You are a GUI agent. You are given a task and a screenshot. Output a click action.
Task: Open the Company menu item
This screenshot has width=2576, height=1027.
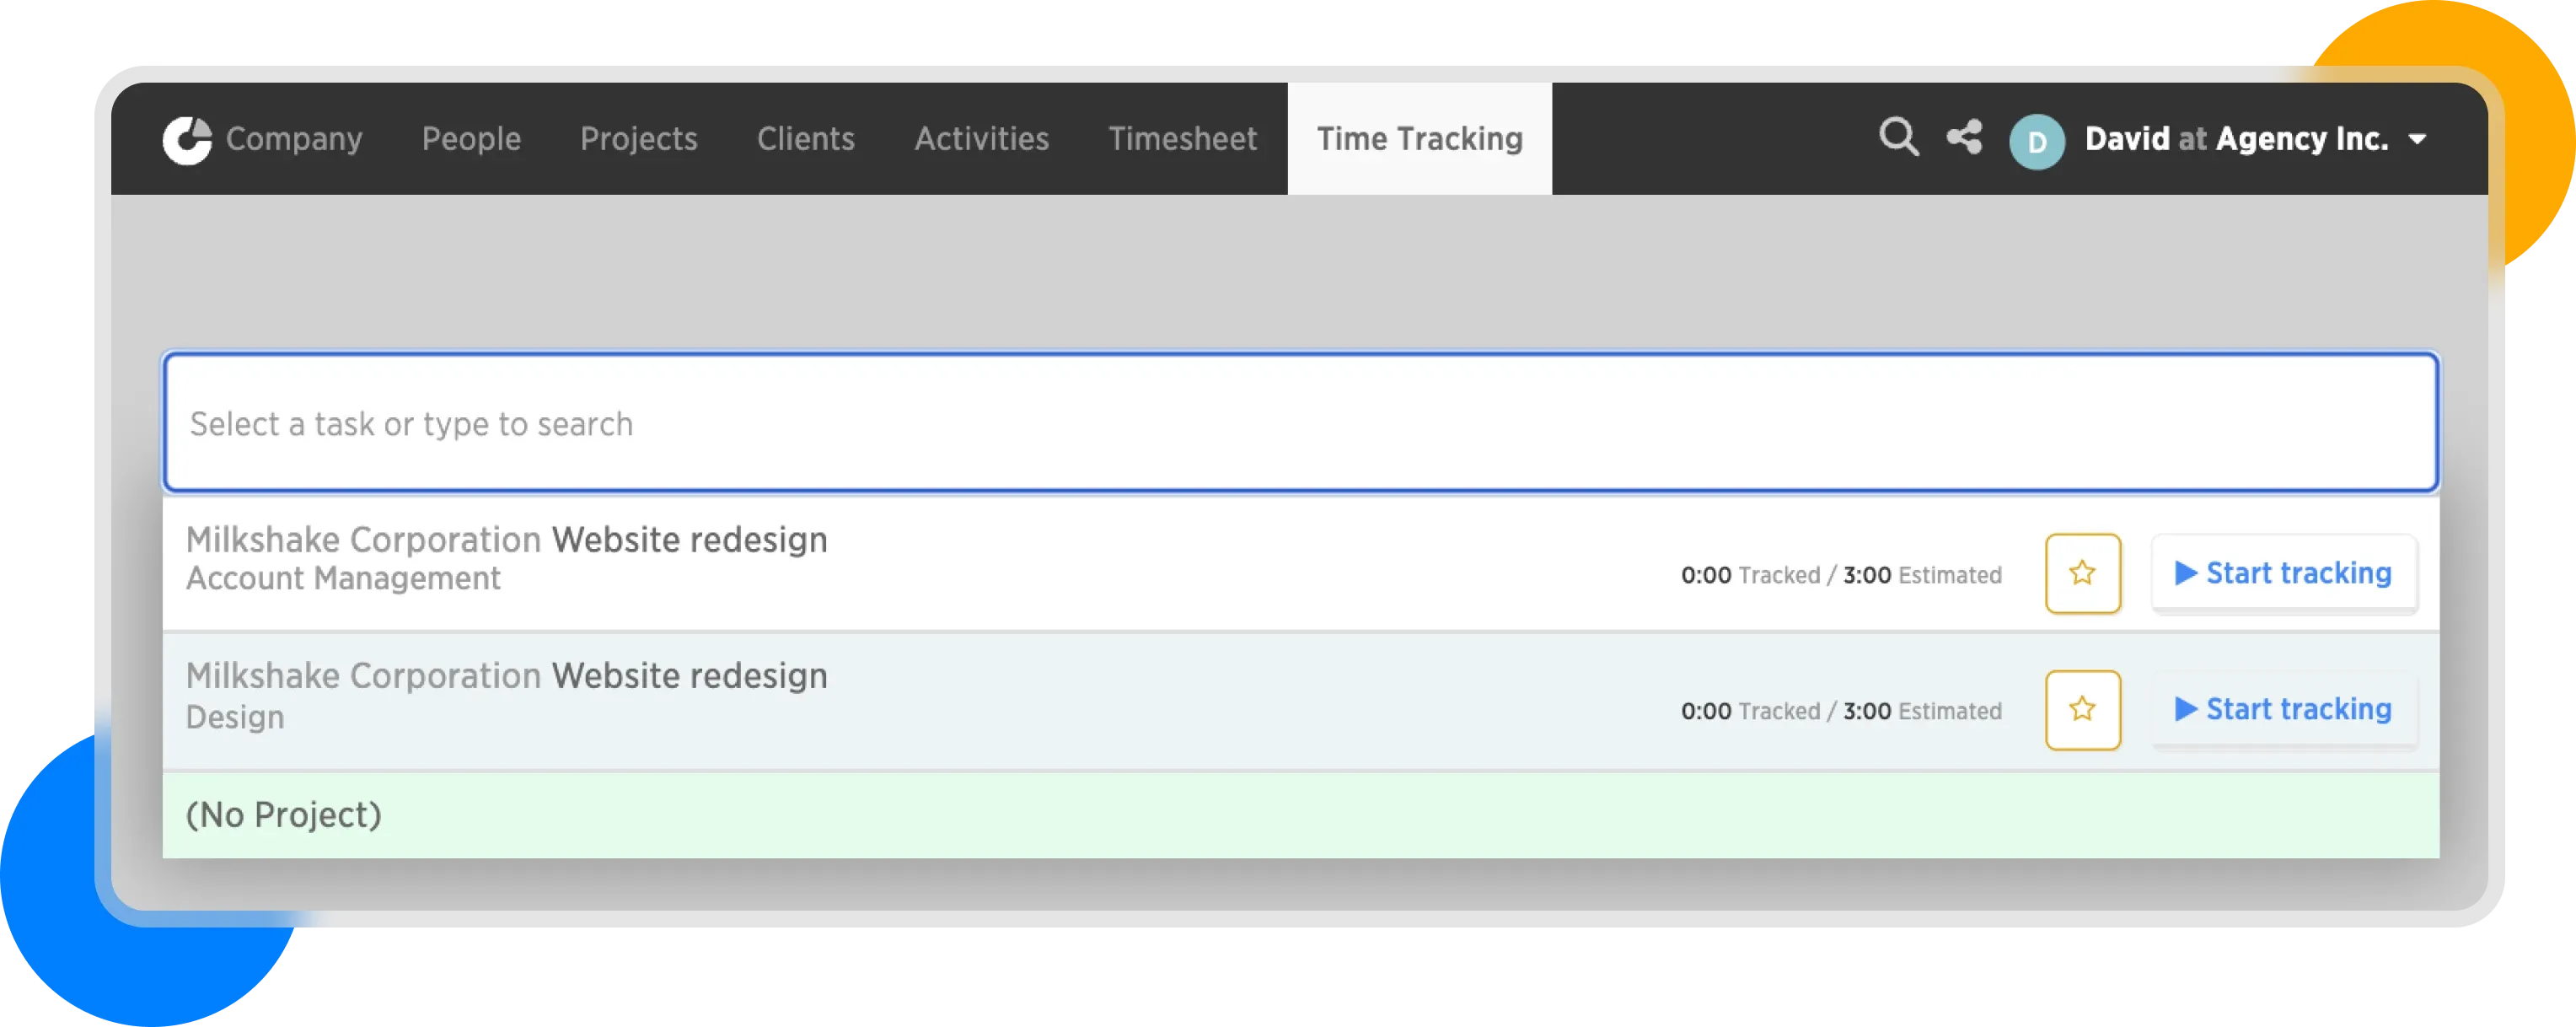pyautogui.click(x=294, y=139)
